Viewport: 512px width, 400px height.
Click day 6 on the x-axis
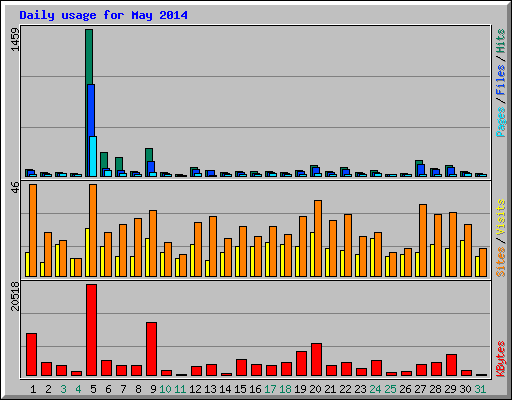pyautogui.click(x=108, y=389)
